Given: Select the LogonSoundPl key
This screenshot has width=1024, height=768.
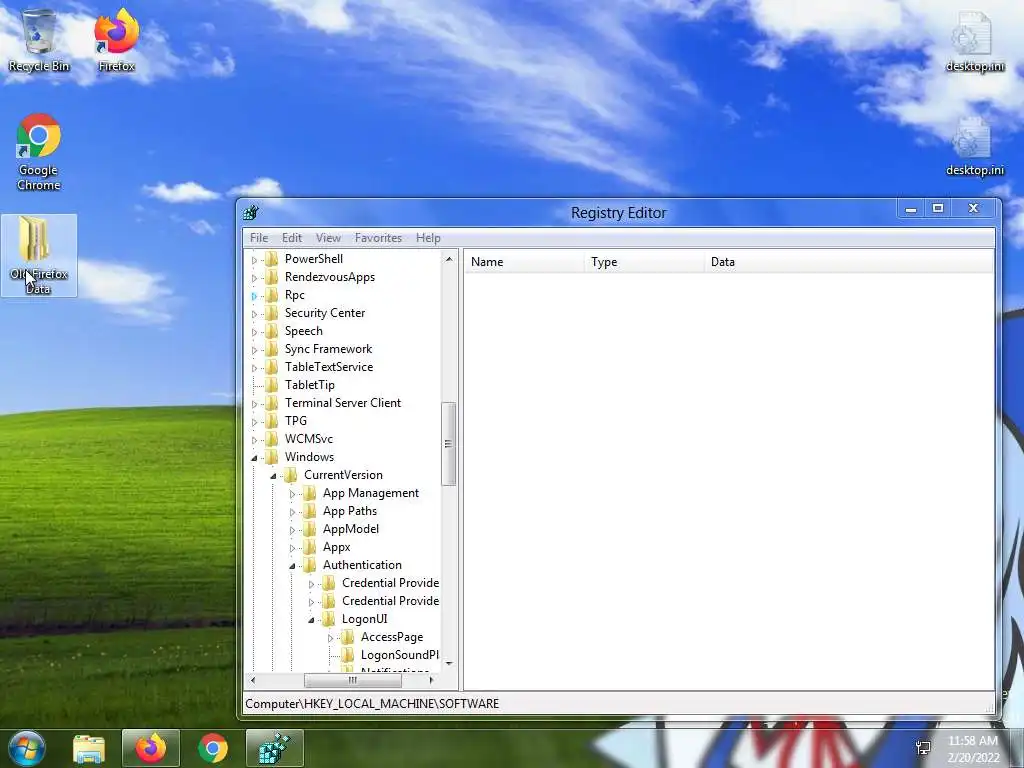Looking at the screenshot, I should [x=399, y=655].
